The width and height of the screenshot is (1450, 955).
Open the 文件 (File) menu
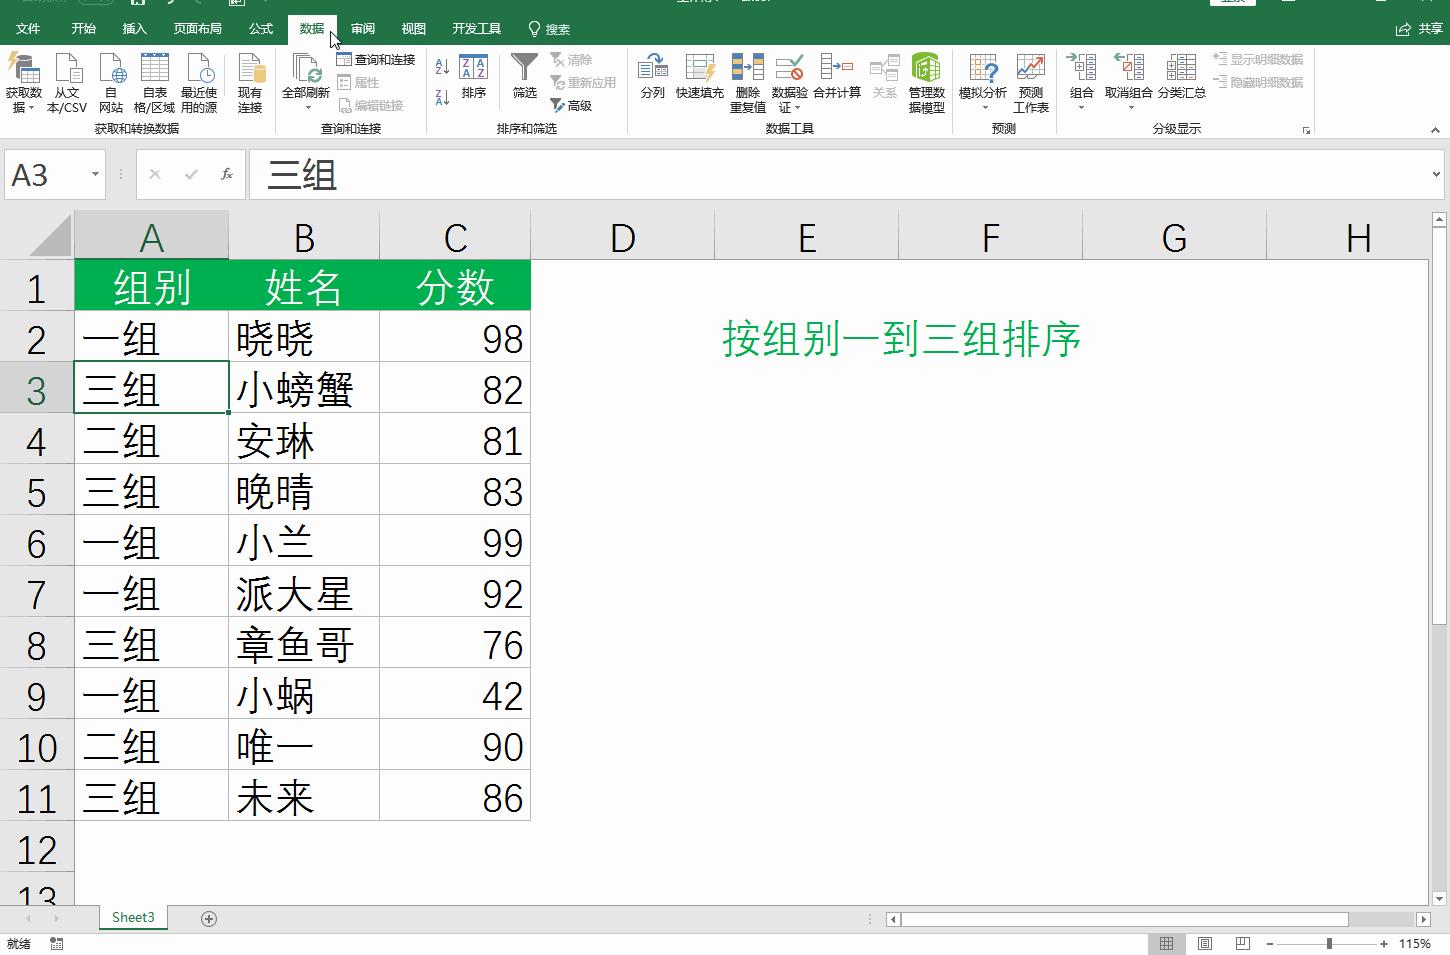pos(29,28)
